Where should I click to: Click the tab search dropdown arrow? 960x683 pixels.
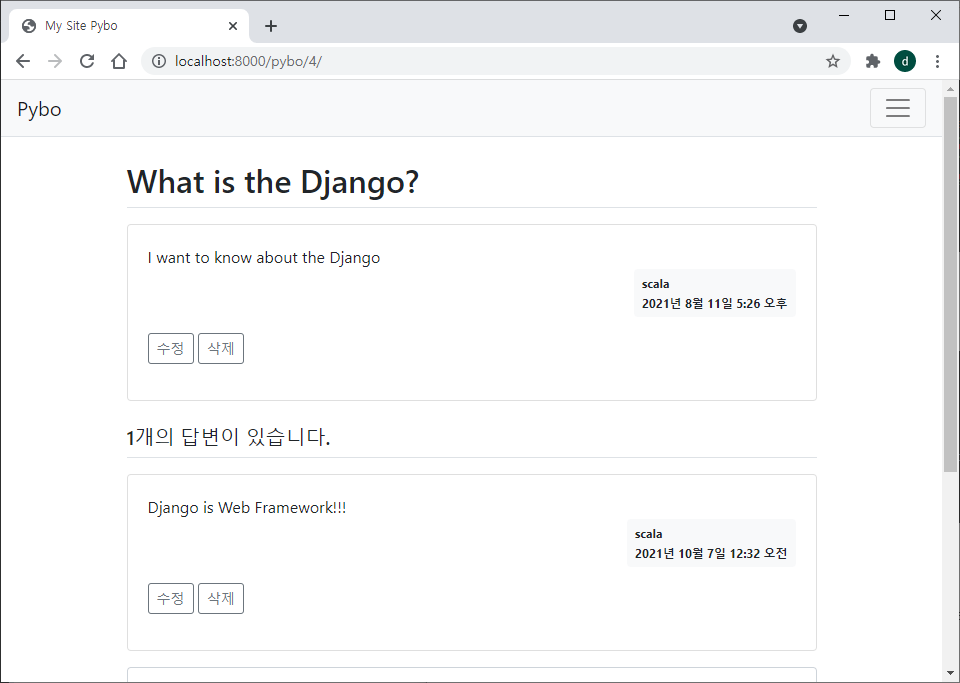[x=800, y=26]
